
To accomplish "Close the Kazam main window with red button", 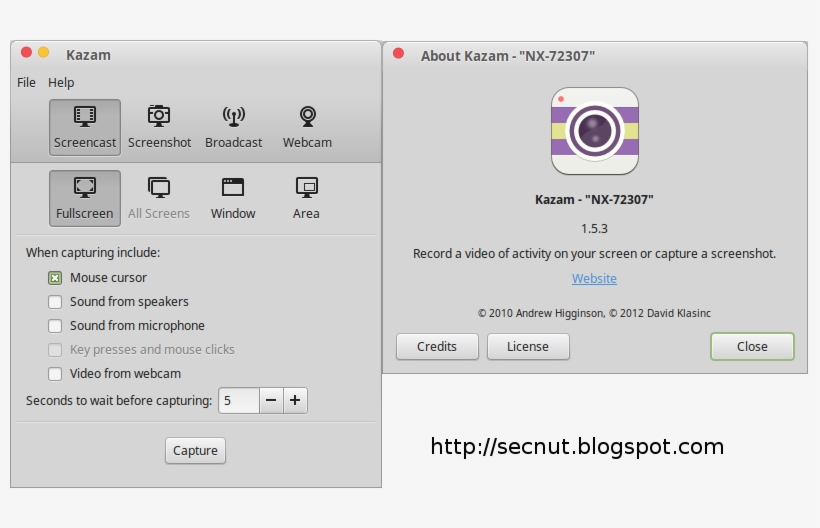I will click(26, 52).
